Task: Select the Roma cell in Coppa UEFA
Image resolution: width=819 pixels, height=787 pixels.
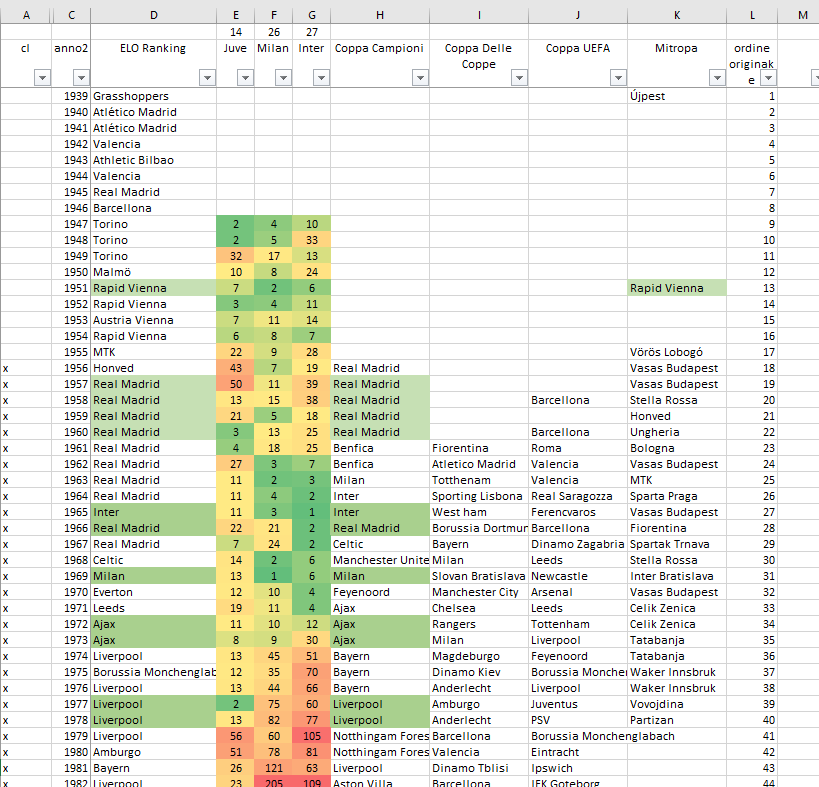Action: (x=578, y=448)
